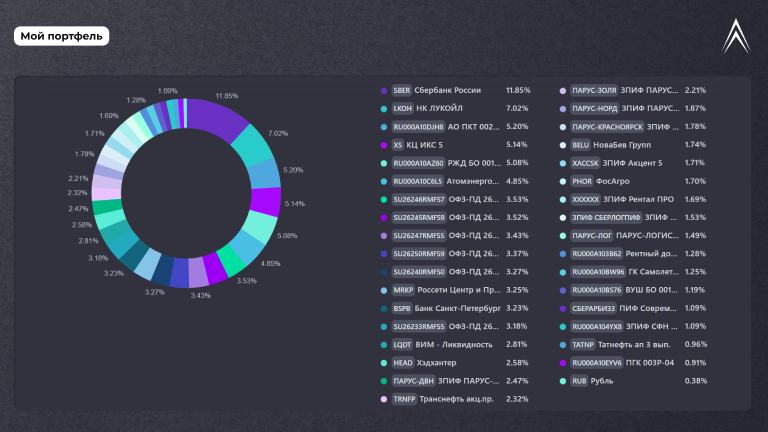Click the RU000A10DJH8 ticker badge
768x432 pixels.
point(418,127)
